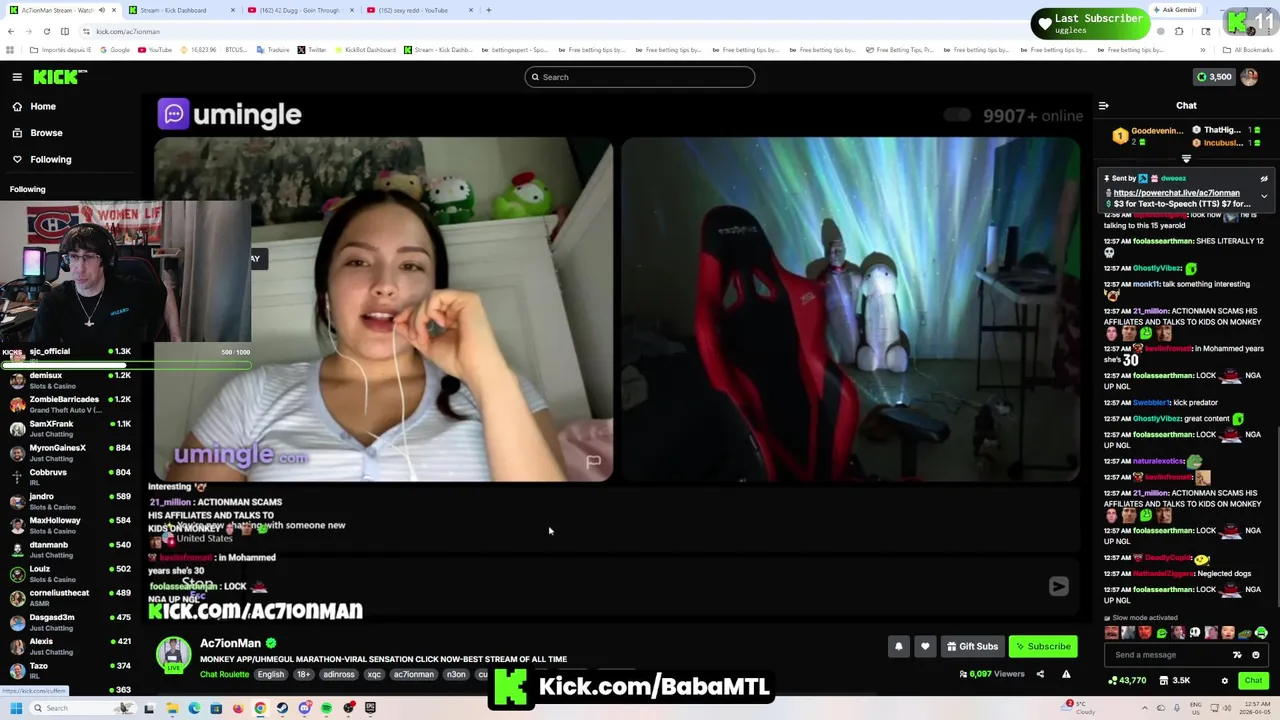
Task: Open Dasgasd3m recommended channel
Action: click(69, 621)
